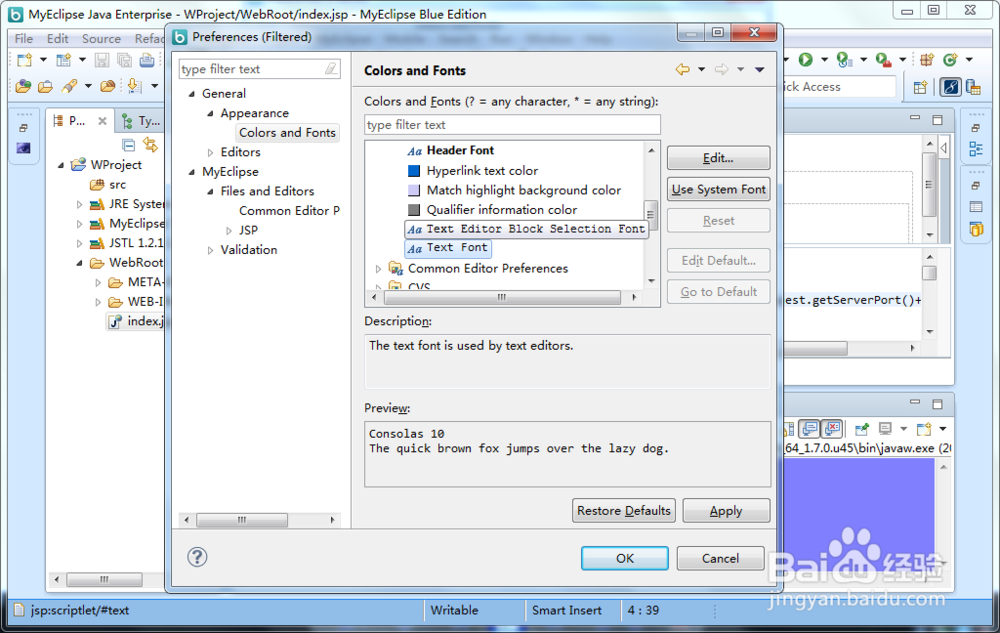Click the Smart Insert status entry
This screenshot has height=633, width=1000.
(x=566, y=611)
